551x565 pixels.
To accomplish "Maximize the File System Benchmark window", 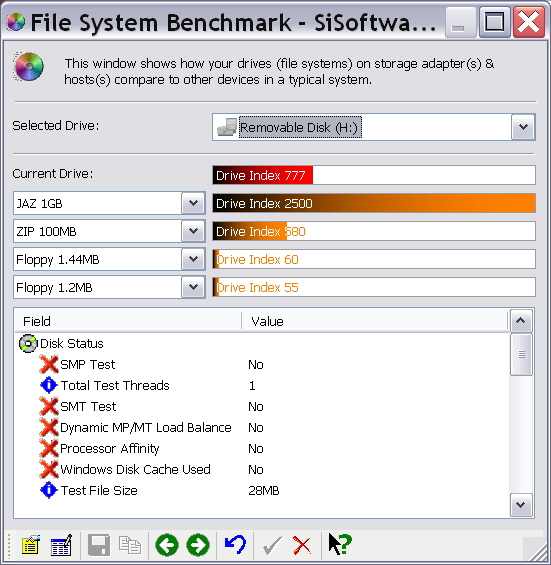I will (x=494, y=22).
